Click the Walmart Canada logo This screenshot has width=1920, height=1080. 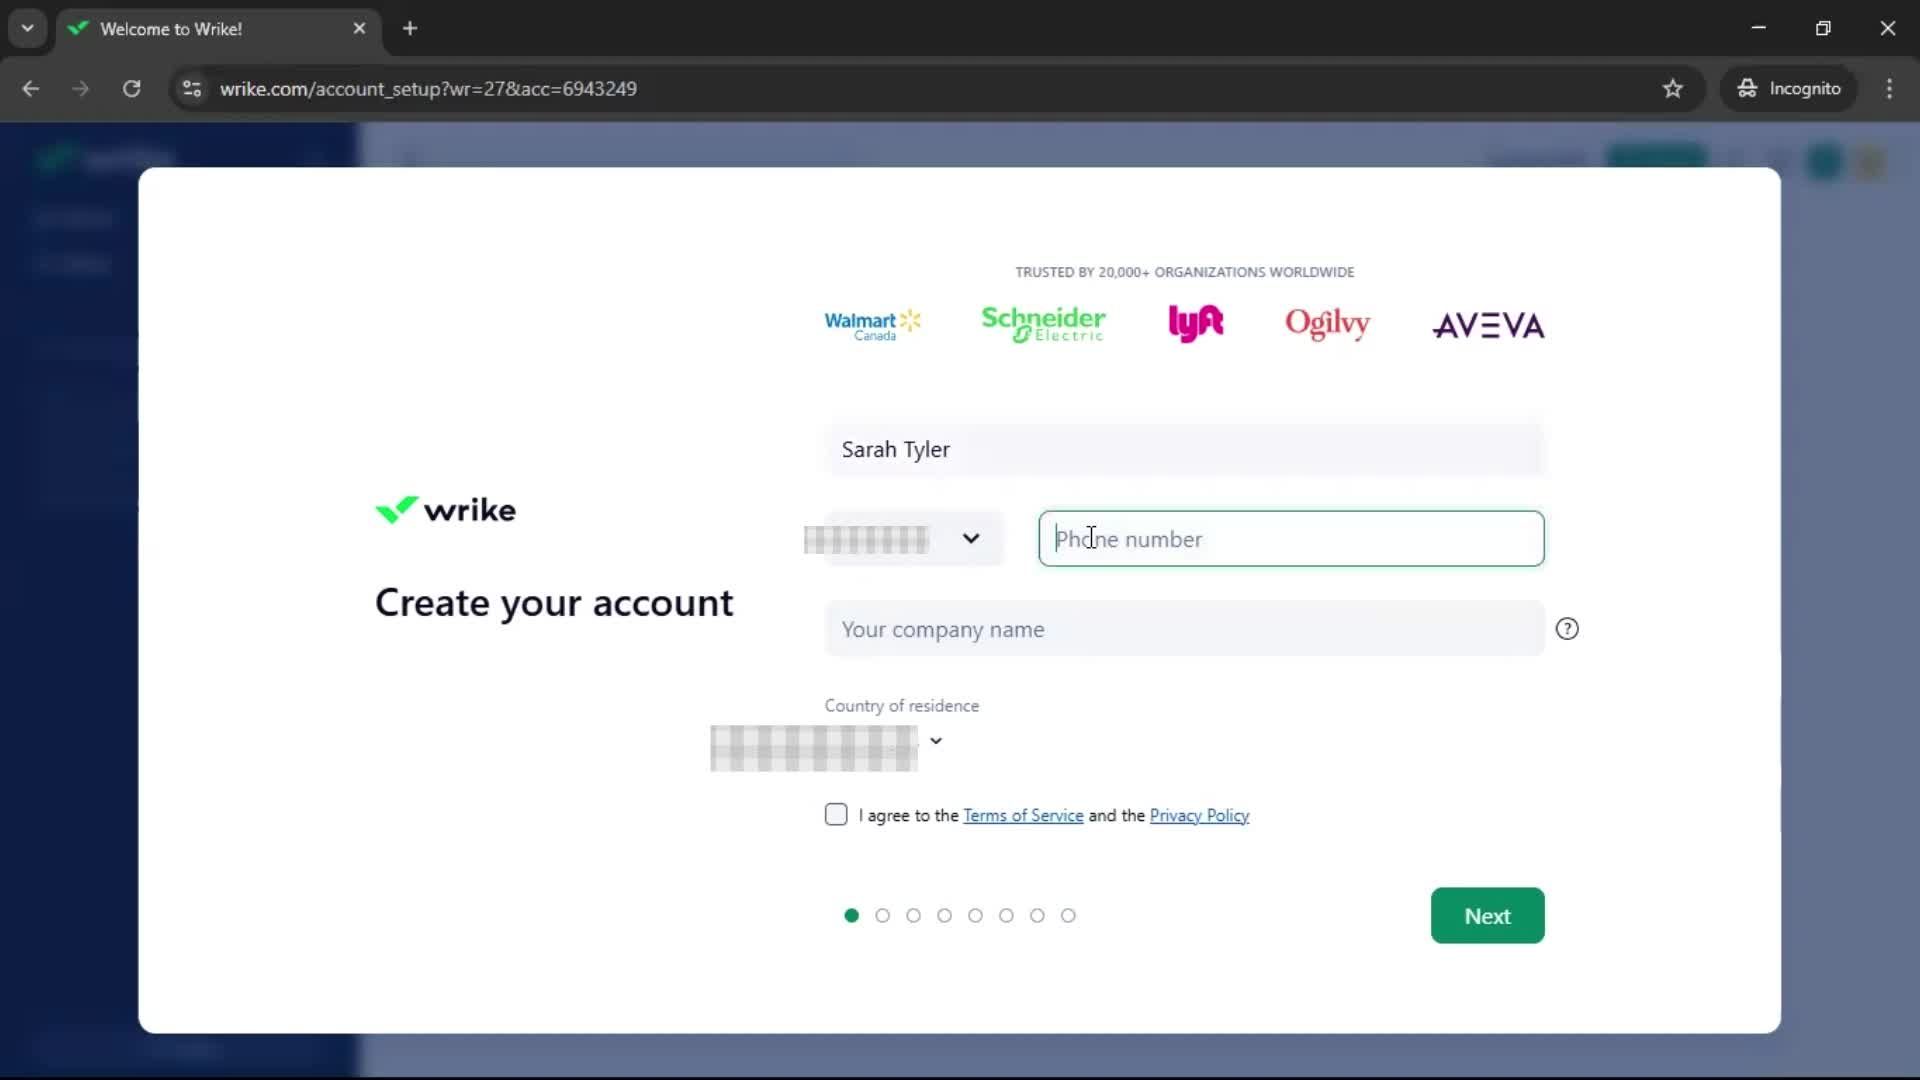pyautogui.click(x=872, y=324)
